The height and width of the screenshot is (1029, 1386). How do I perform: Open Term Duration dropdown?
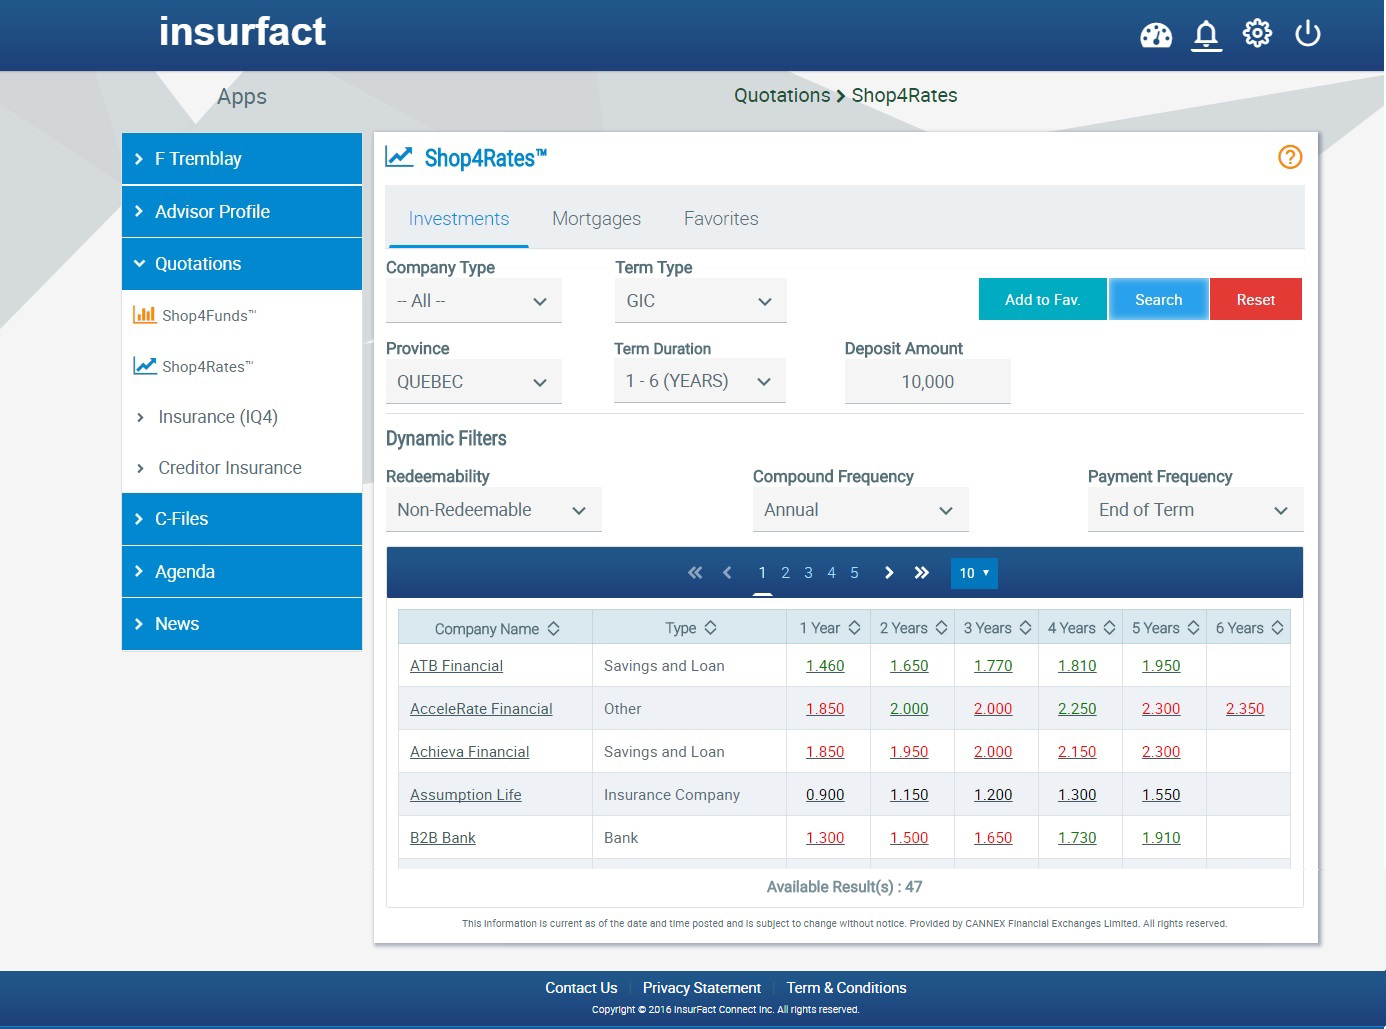coord(700,381)
